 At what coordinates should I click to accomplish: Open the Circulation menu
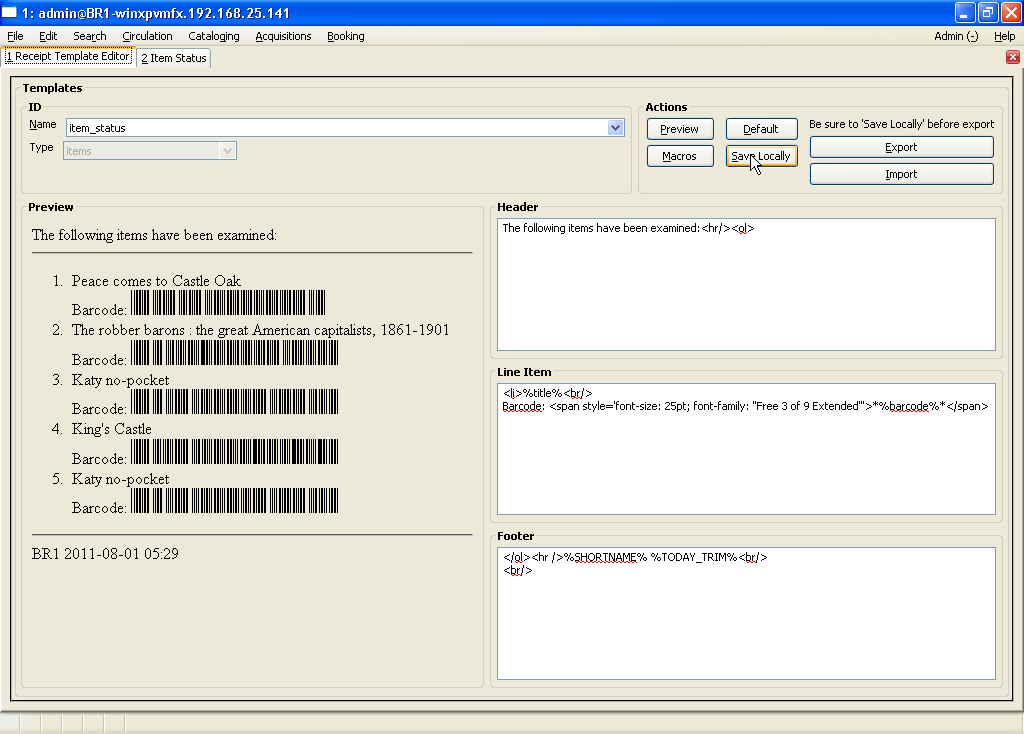click(147, 36)
